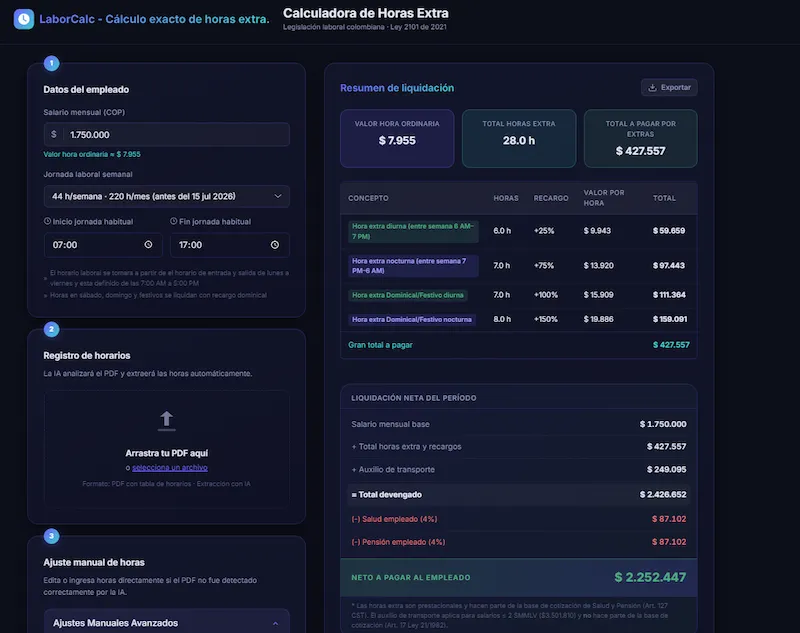Click the Total horas extra 28.0 h card
The height and width of the screenshot is (633, 800).
[x=519, y=138]
